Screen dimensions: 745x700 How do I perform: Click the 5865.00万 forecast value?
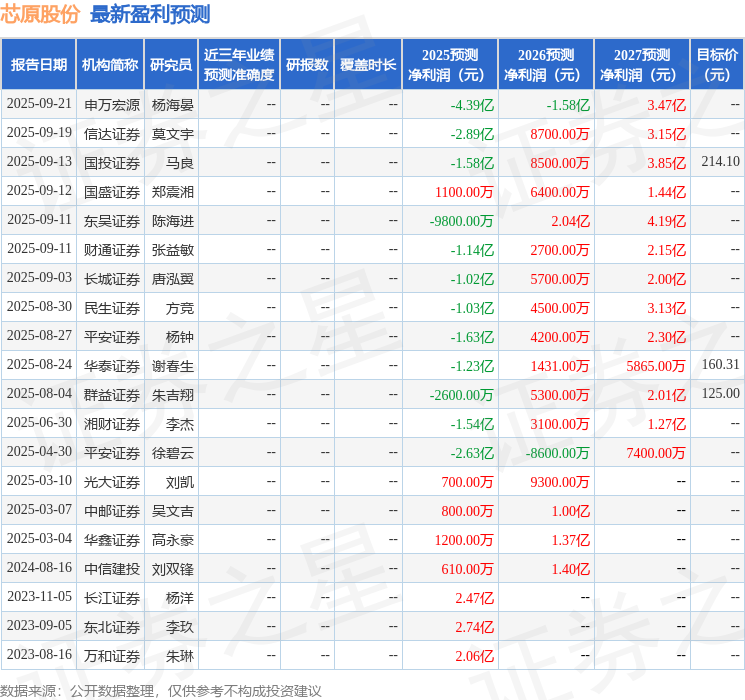point(656,366)
